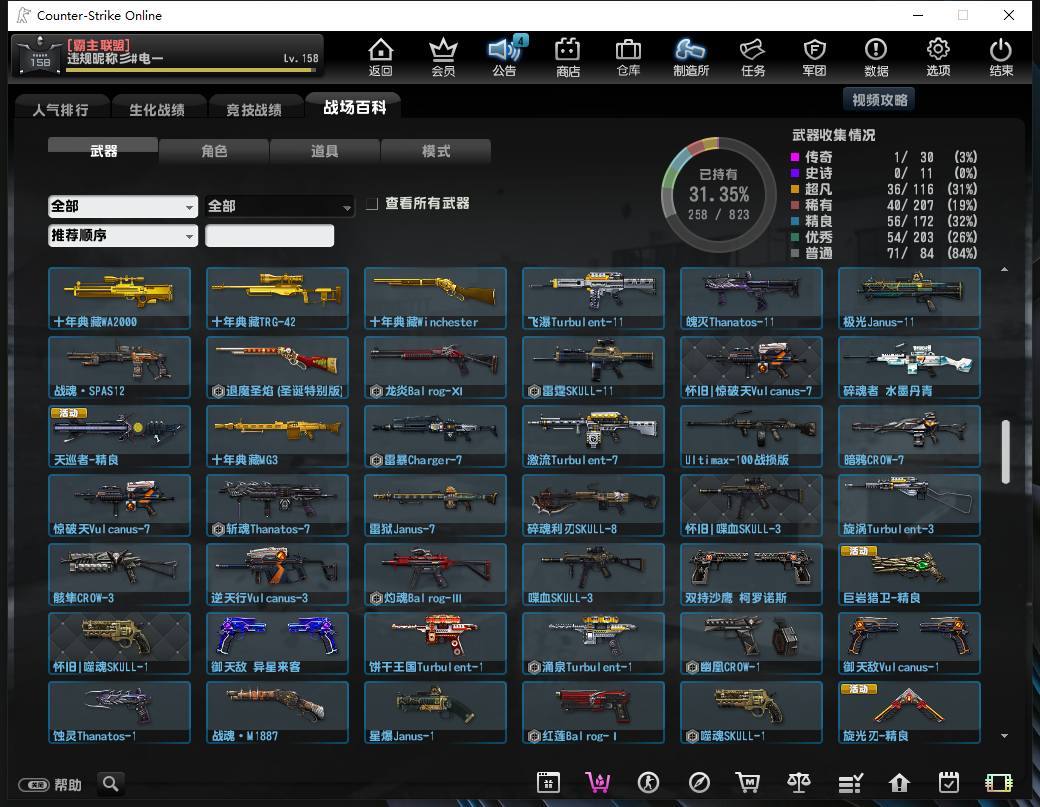Viewport: 1040px width, 807px height.
Task: Click the weapon list scrollbar thumb
Action: [x=1006, y=452]
